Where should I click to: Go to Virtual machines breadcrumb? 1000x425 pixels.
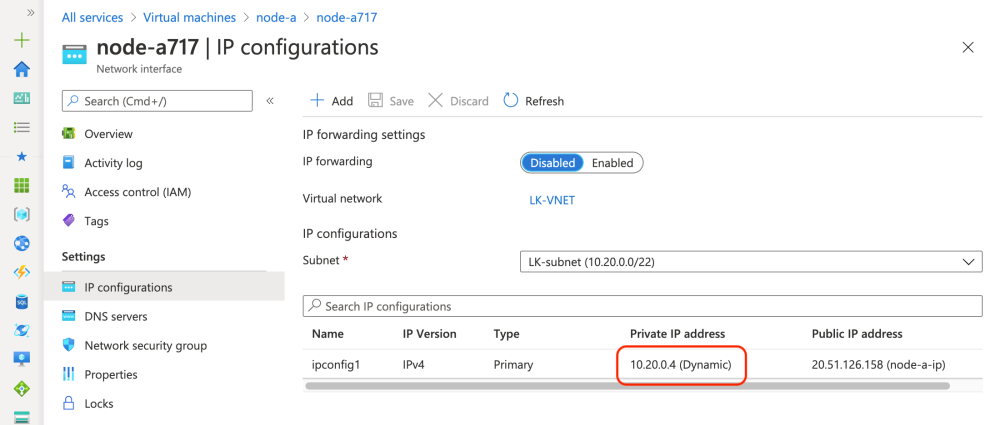pos(189,18)
